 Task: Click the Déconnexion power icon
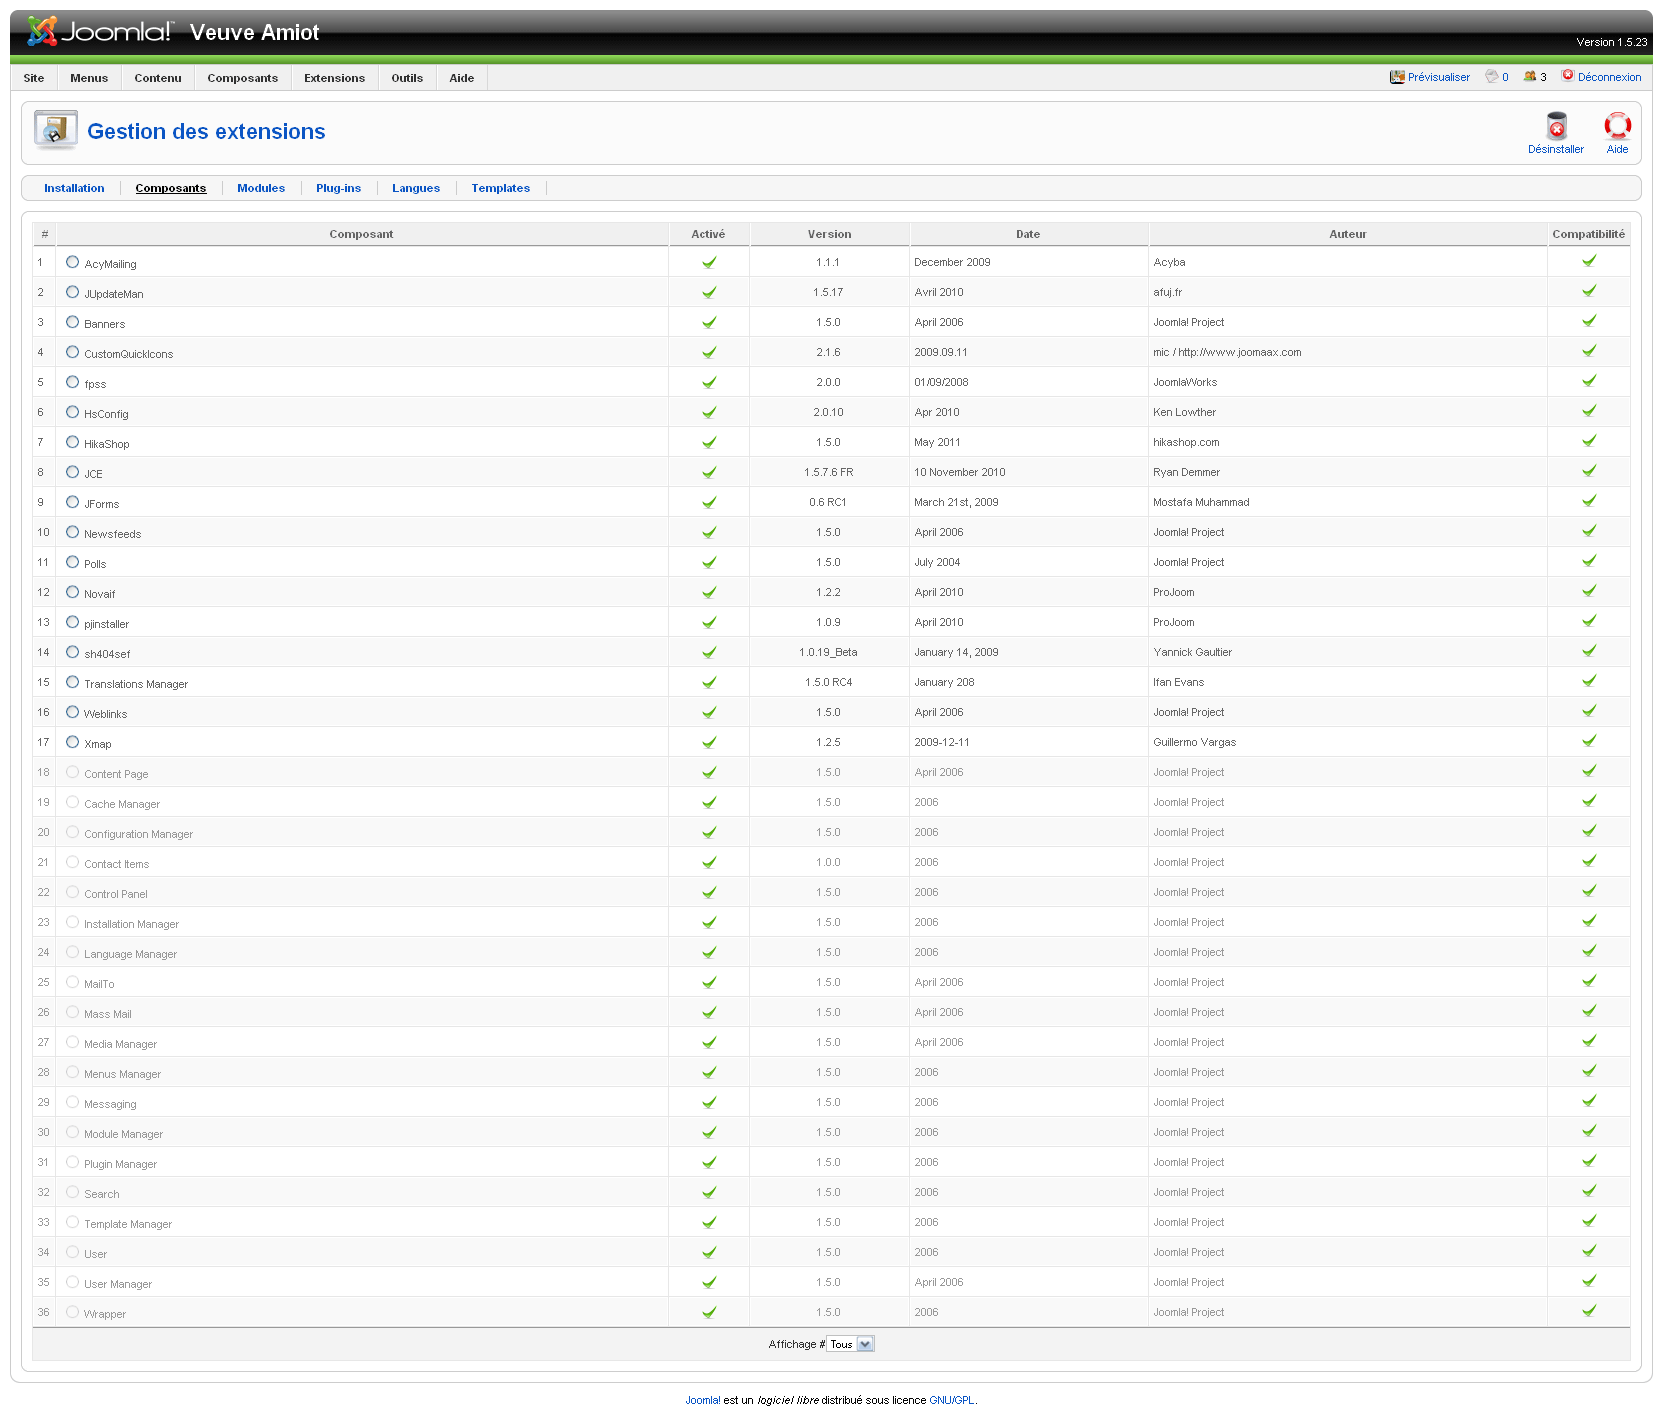[1568, 75]
